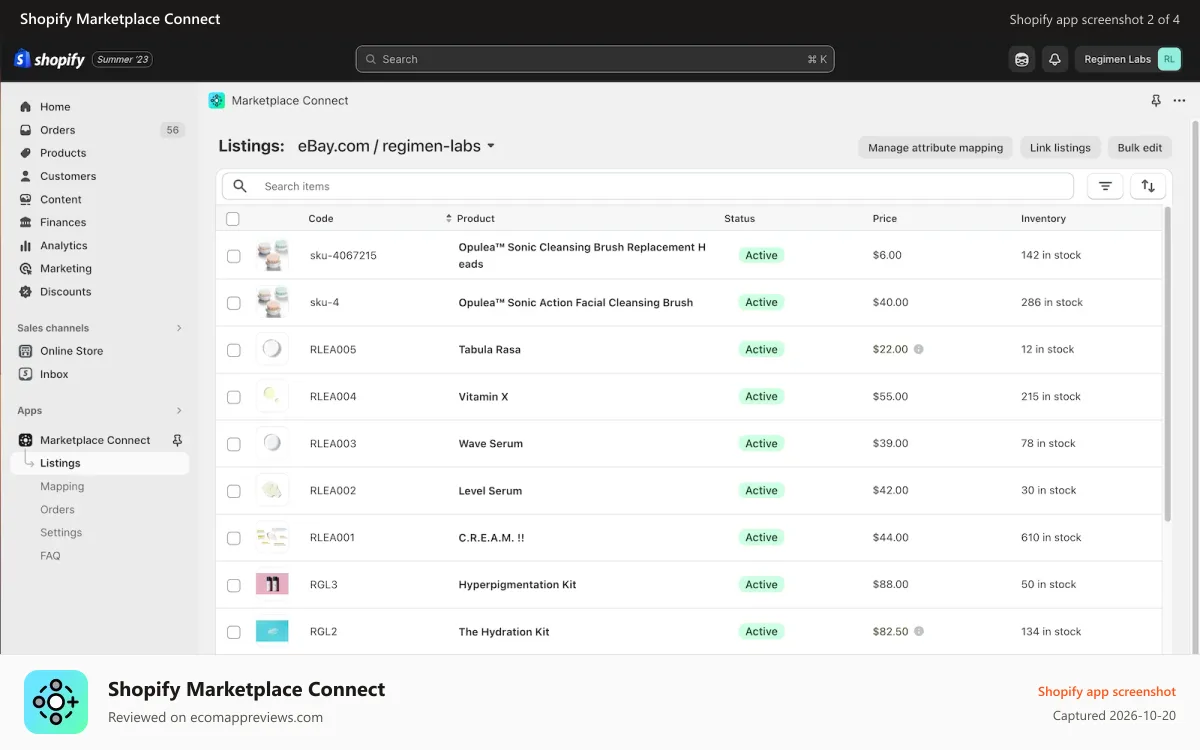
Task: Open FAQ under Marketplace Connect
Action: pos(50,555)
